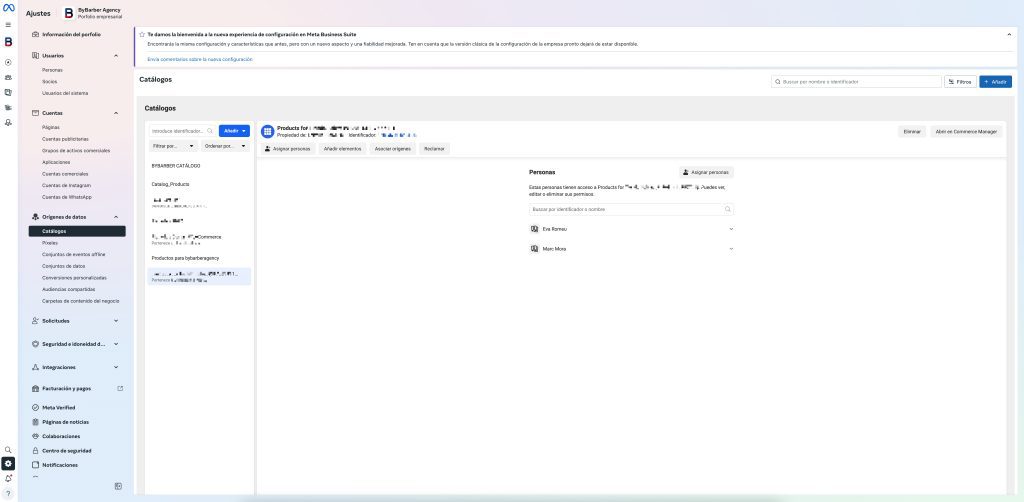Collapse the Usuarios section

[116, 55]
